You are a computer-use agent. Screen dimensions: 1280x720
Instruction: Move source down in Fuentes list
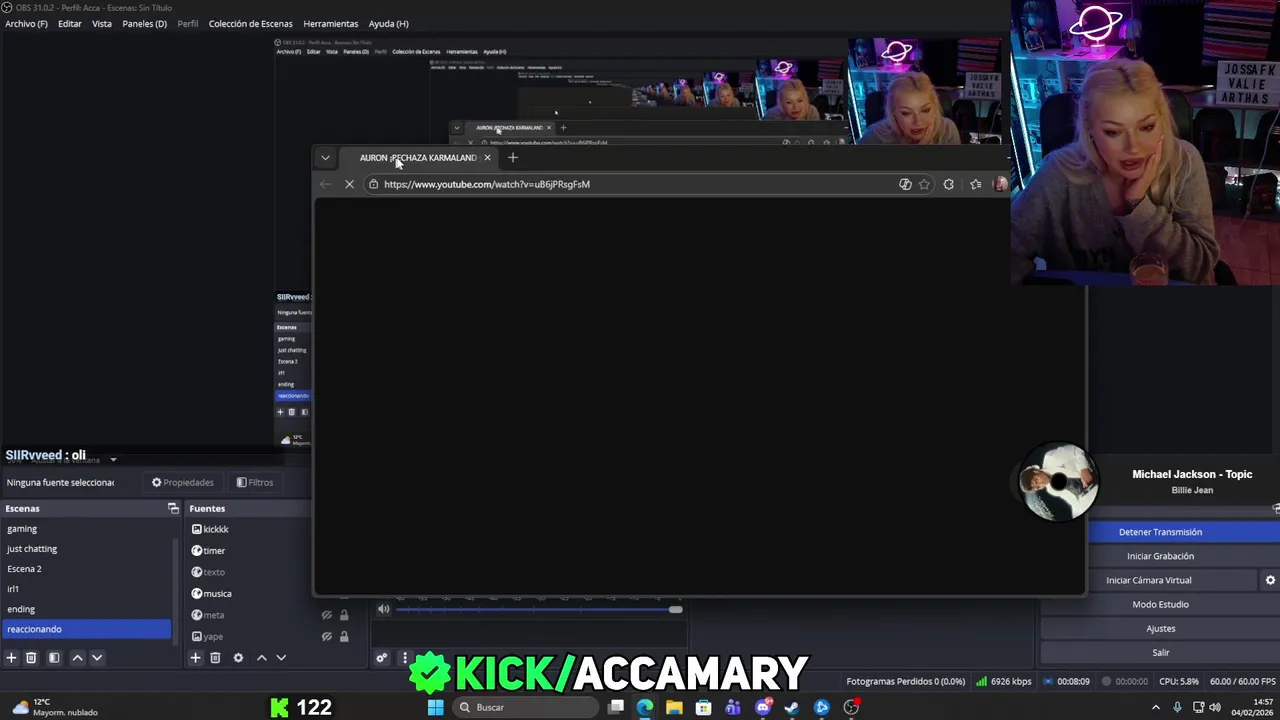pos(281,658)
